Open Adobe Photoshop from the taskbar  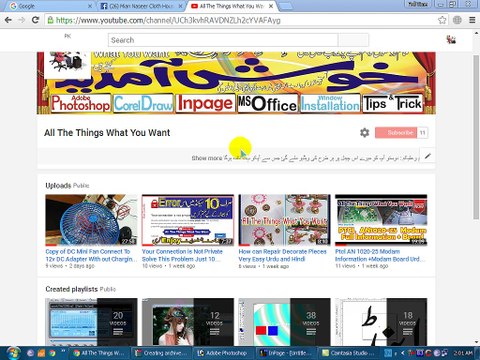point(223,353)
